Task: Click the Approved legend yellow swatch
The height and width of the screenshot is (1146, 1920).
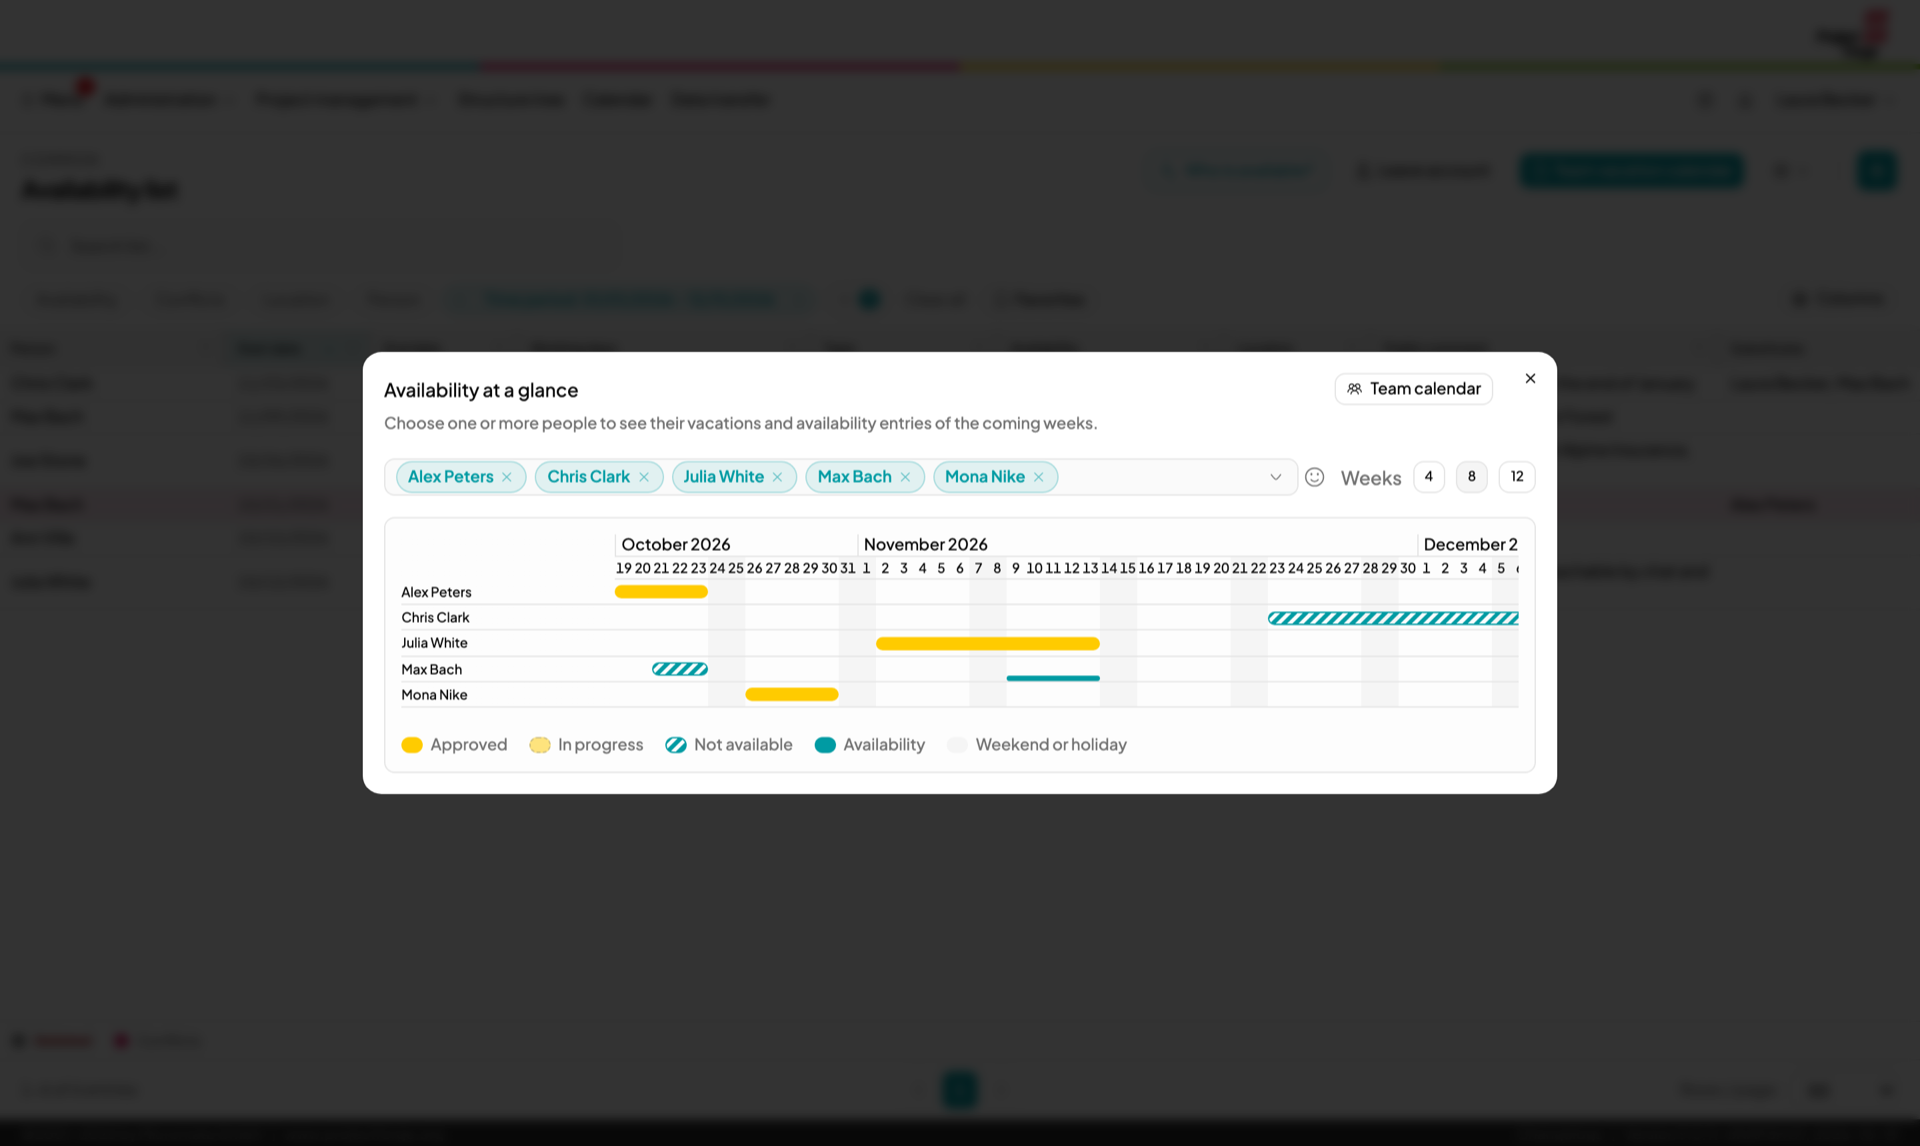Action: 412,745
